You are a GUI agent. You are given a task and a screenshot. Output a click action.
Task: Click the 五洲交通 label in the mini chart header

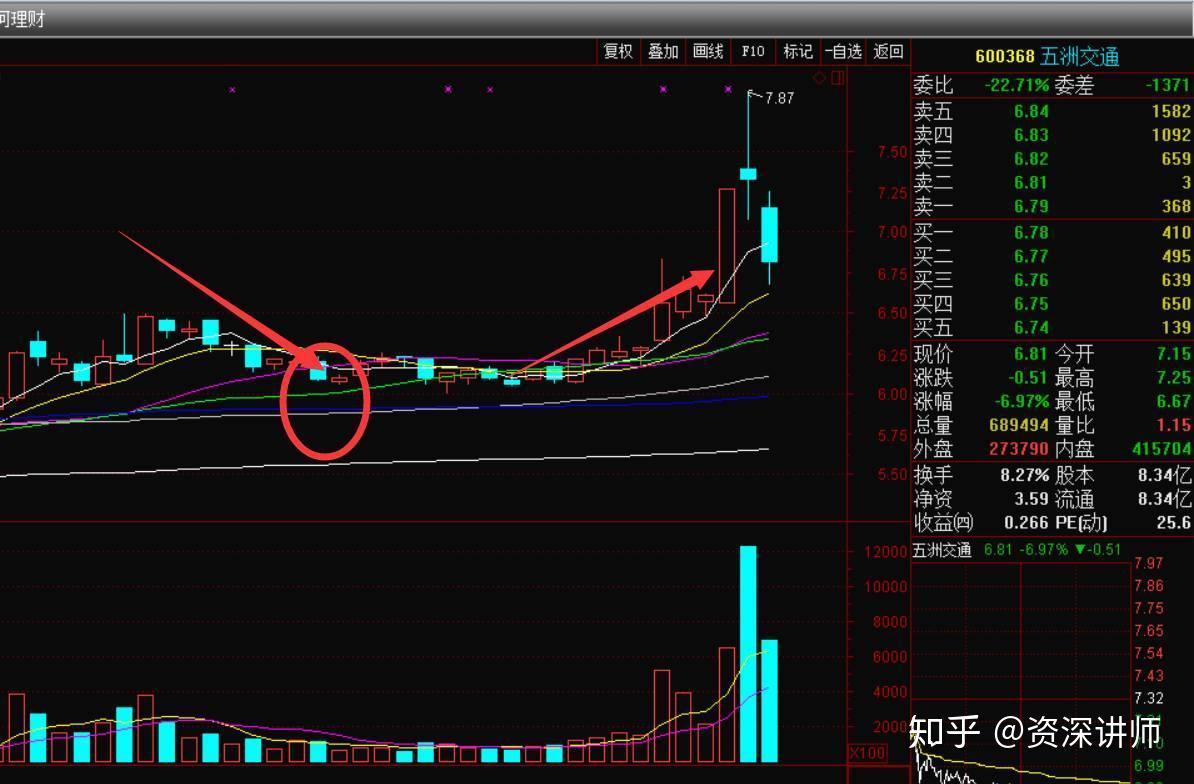coord(942,550)
